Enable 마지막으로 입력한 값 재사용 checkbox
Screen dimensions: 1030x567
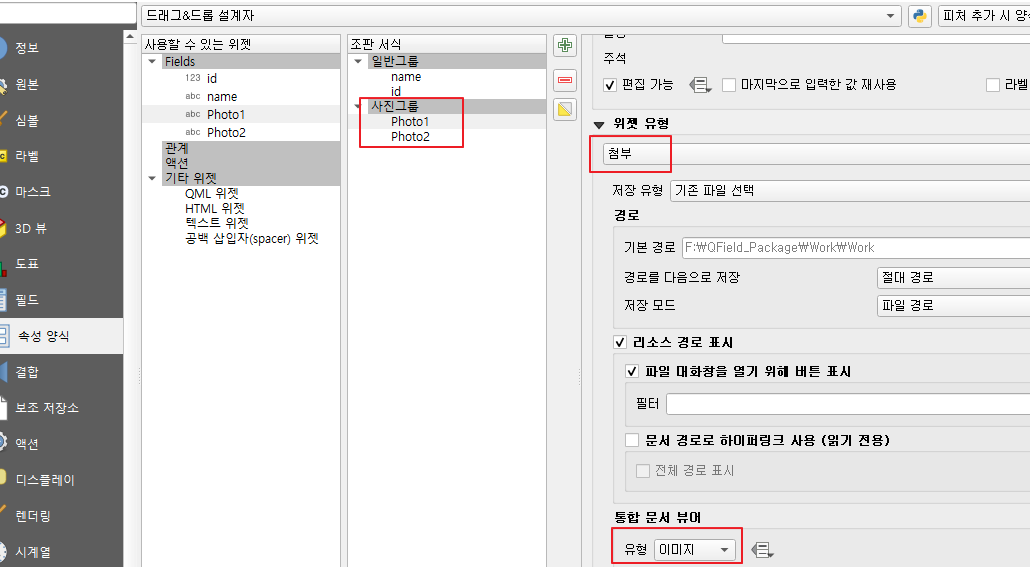pyautogui.click(x=728, y=85)
